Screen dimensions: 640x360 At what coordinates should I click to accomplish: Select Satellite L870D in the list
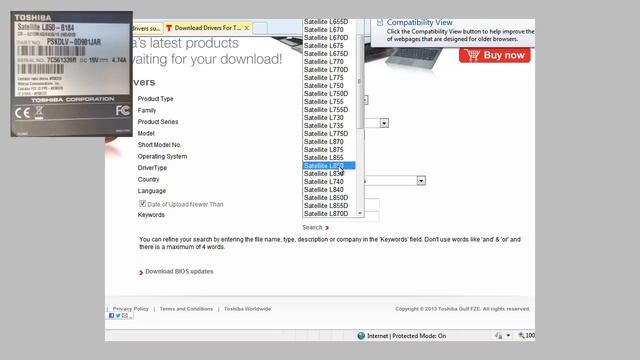coord(329,213)
